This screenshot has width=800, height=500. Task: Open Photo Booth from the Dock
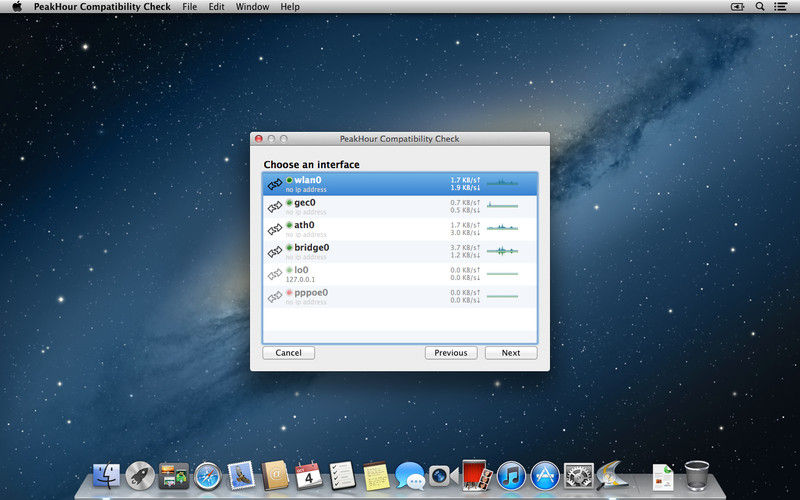point(477,475)
